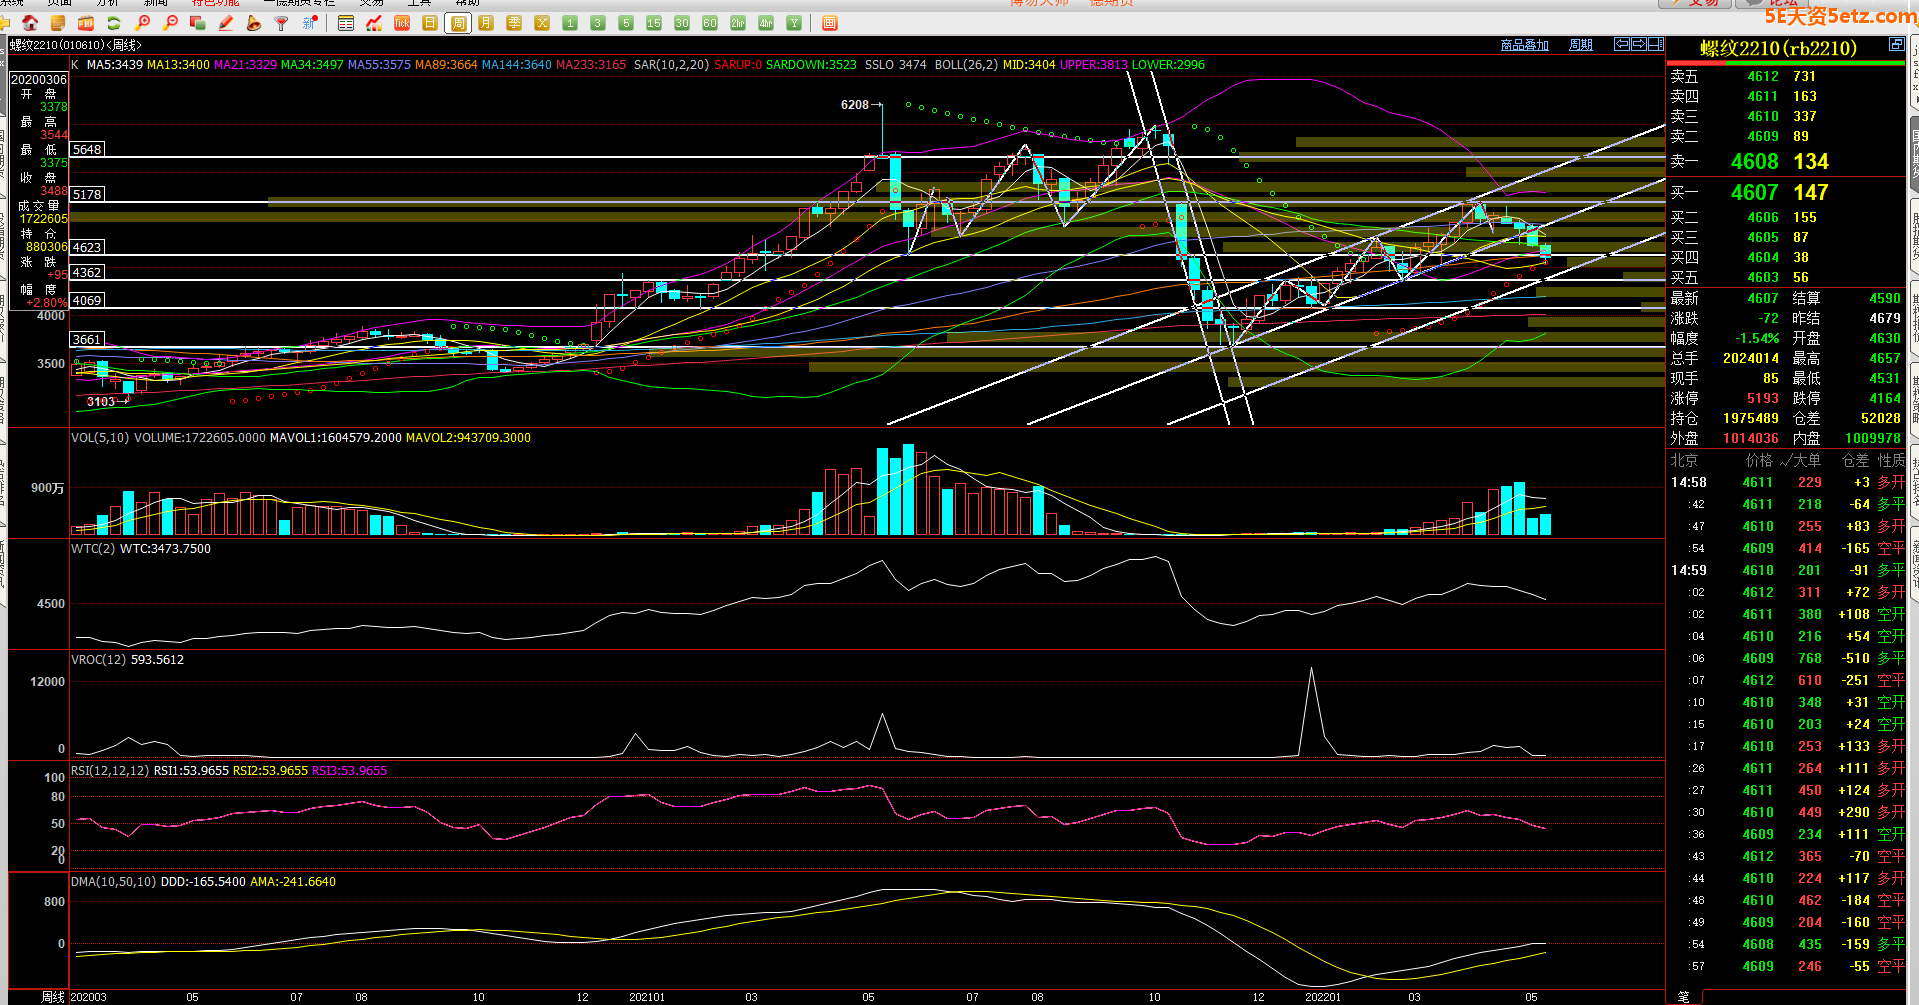This screenshot has height=1005, width=1919.
Task: Select the 4362 horizontal line label
Action: click(x=87, y=273)
